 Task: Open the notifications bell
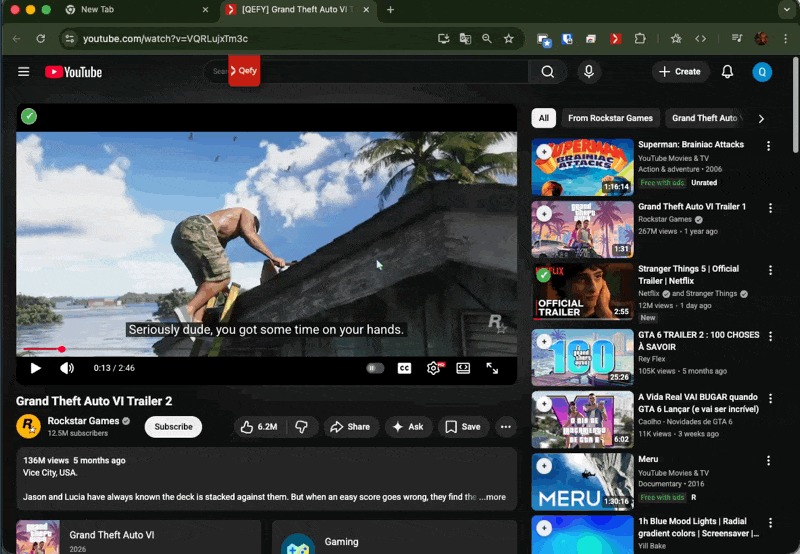pos(727,72)
